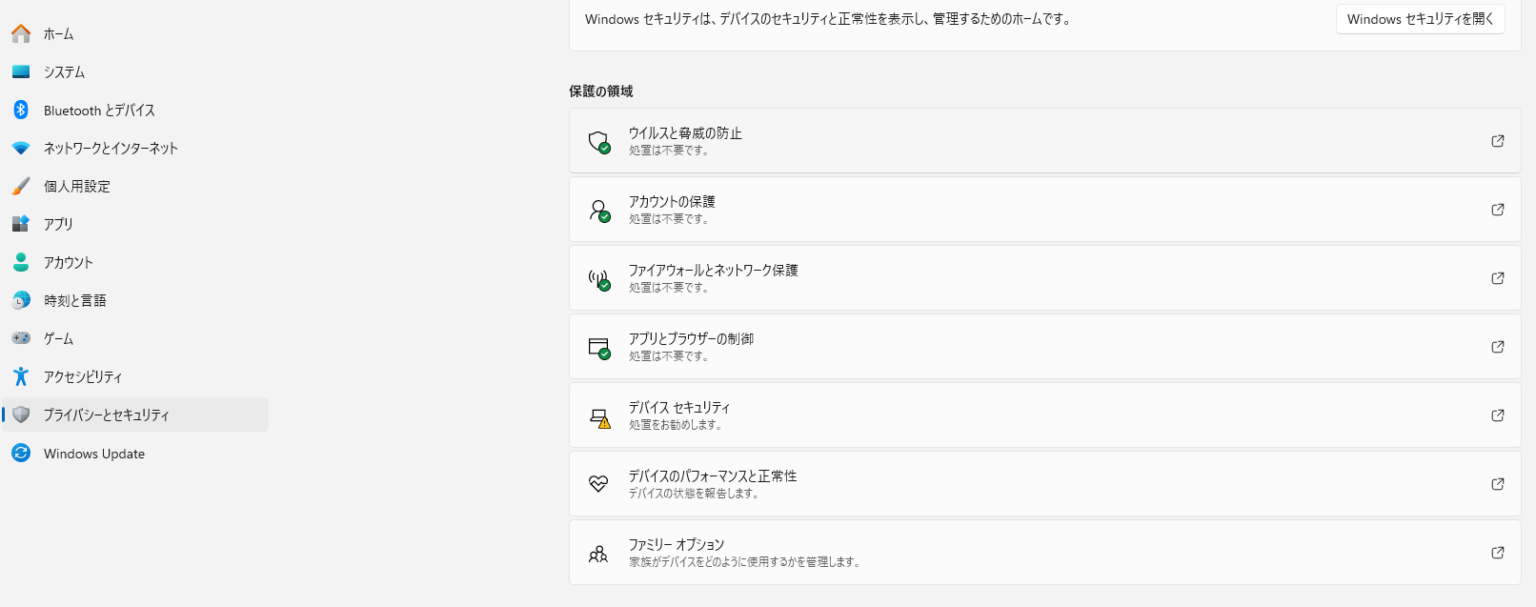Navigate to 個人用設定 section
The height and width of the screenshot is (607, 1536).
pyautogui.click(x=76, y=186)
